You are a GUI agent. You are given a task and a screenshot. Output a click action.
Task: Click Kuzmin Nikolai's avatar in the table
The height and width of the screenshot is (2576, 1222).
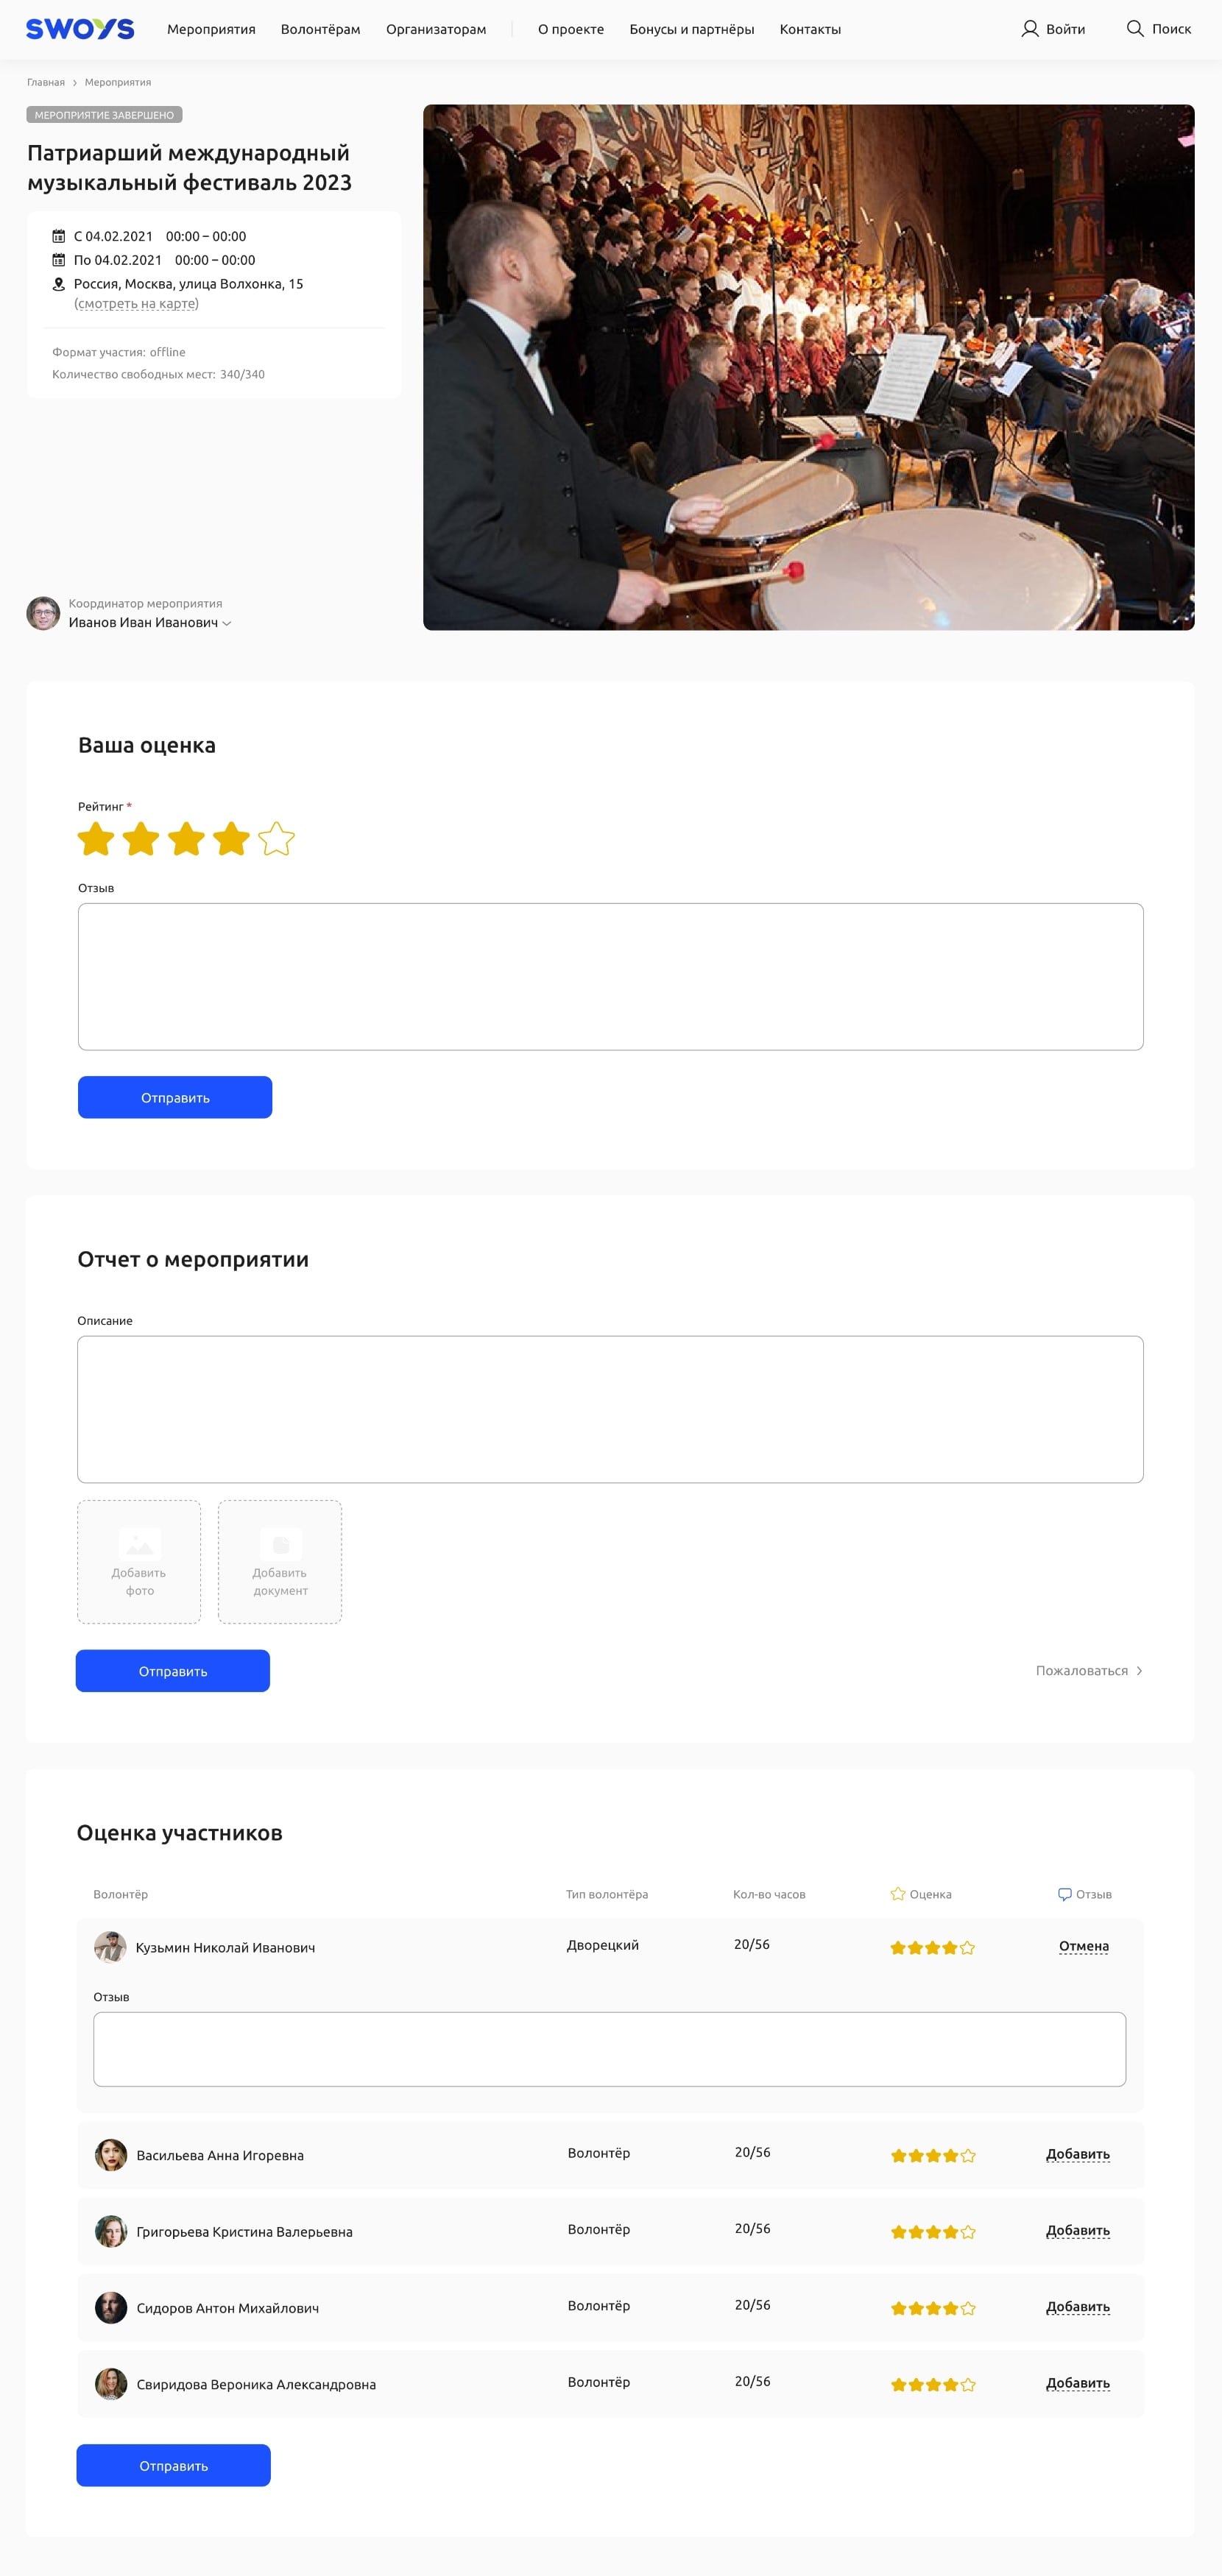pyautogui.click(x=110, y=1947)
